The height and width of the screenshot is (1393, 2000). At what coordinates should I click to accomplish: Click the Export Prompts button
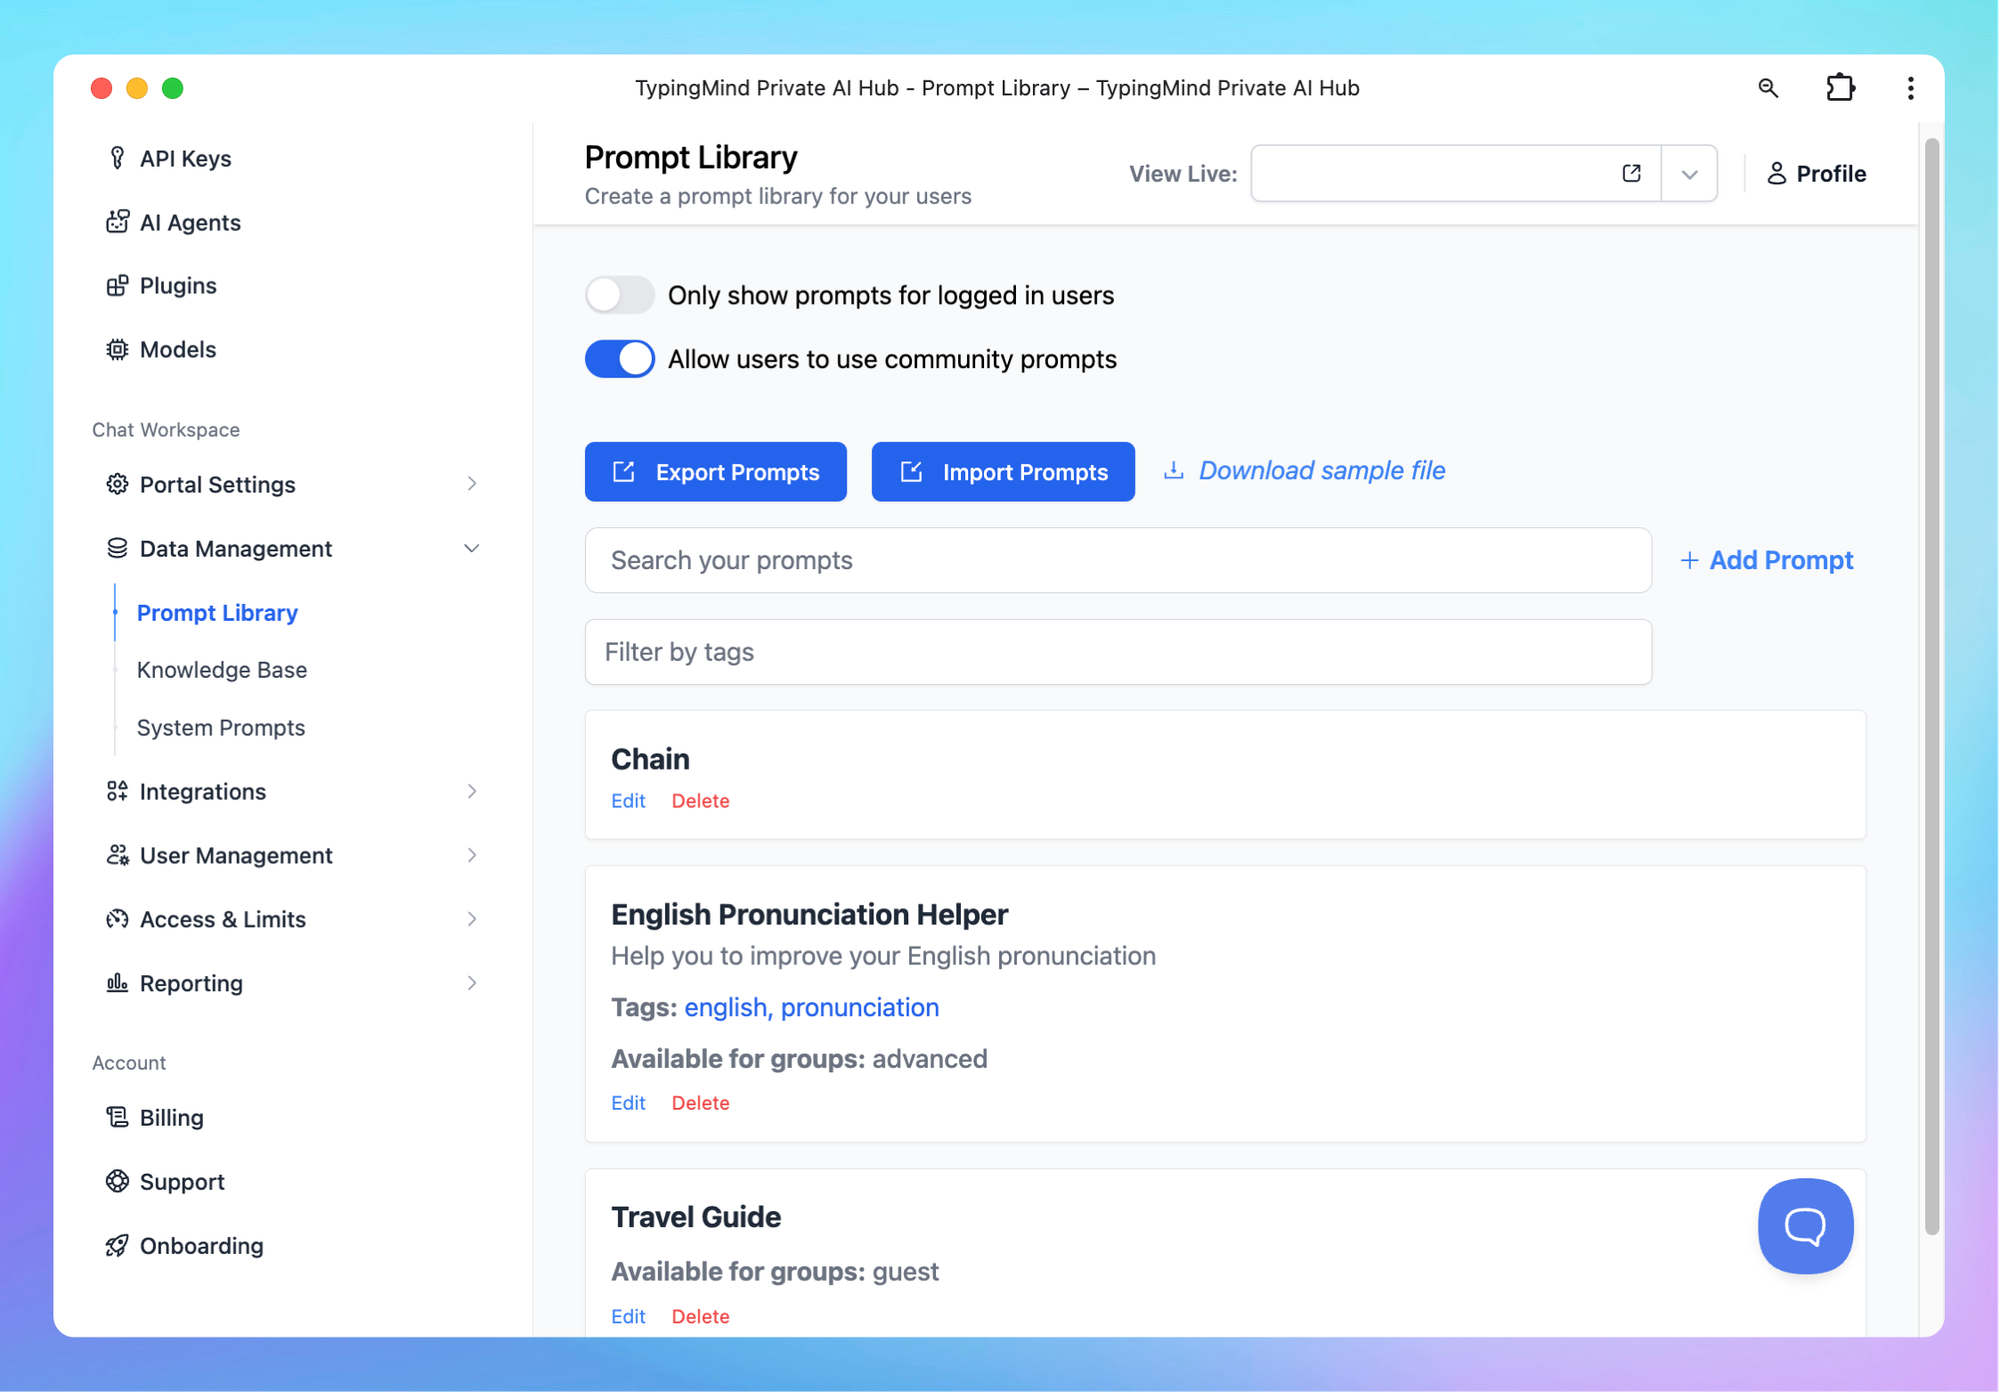click(x=715, y=471)
